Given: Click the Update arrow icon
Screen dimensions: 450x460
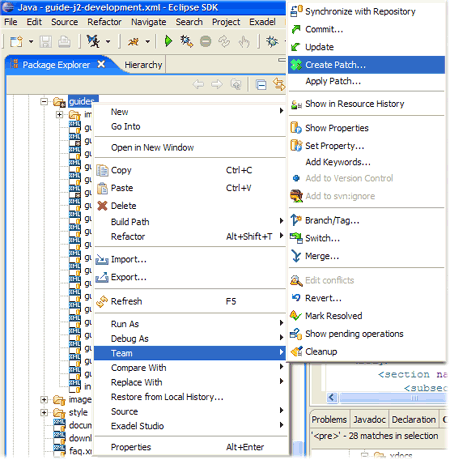Looking at the screenshot, I should click(296, 47).
